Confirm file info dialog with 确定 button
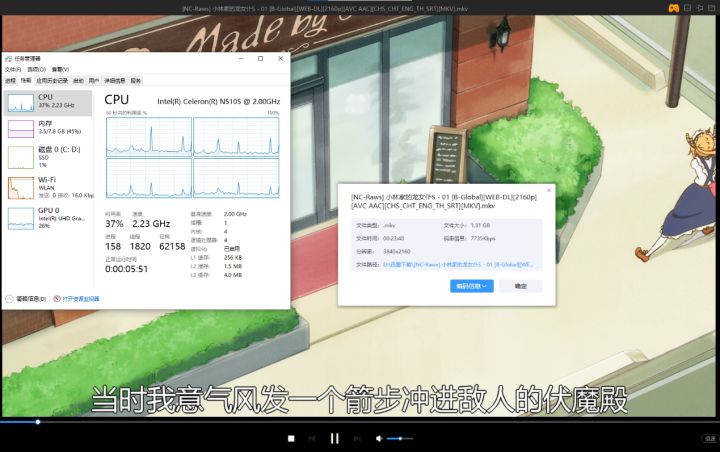The height and width of the screenshot is (452, 720). [521, 286]
